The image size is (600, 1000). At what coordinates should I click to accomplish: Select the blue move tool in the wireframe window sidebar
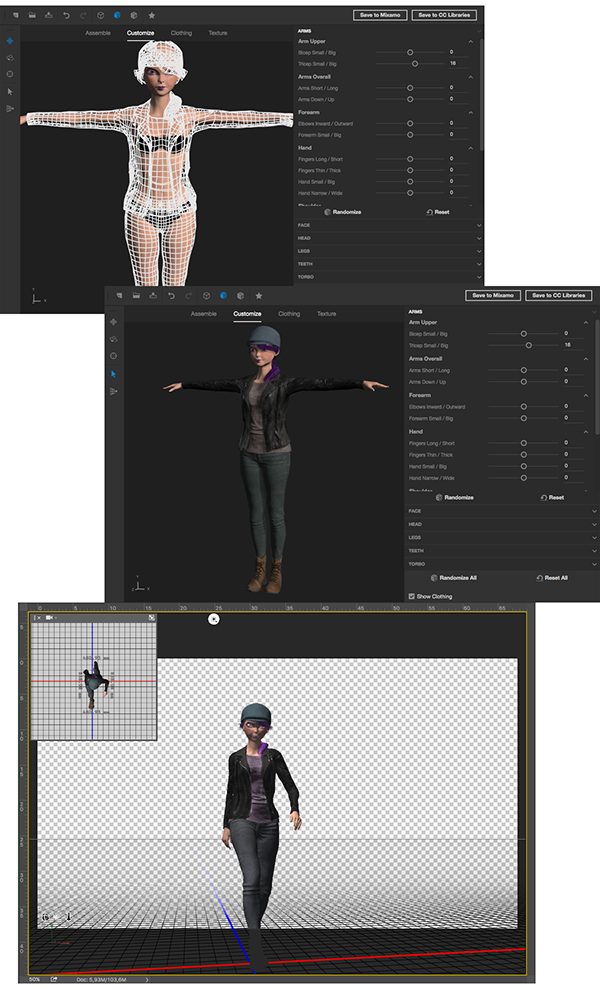pos(10,41)
